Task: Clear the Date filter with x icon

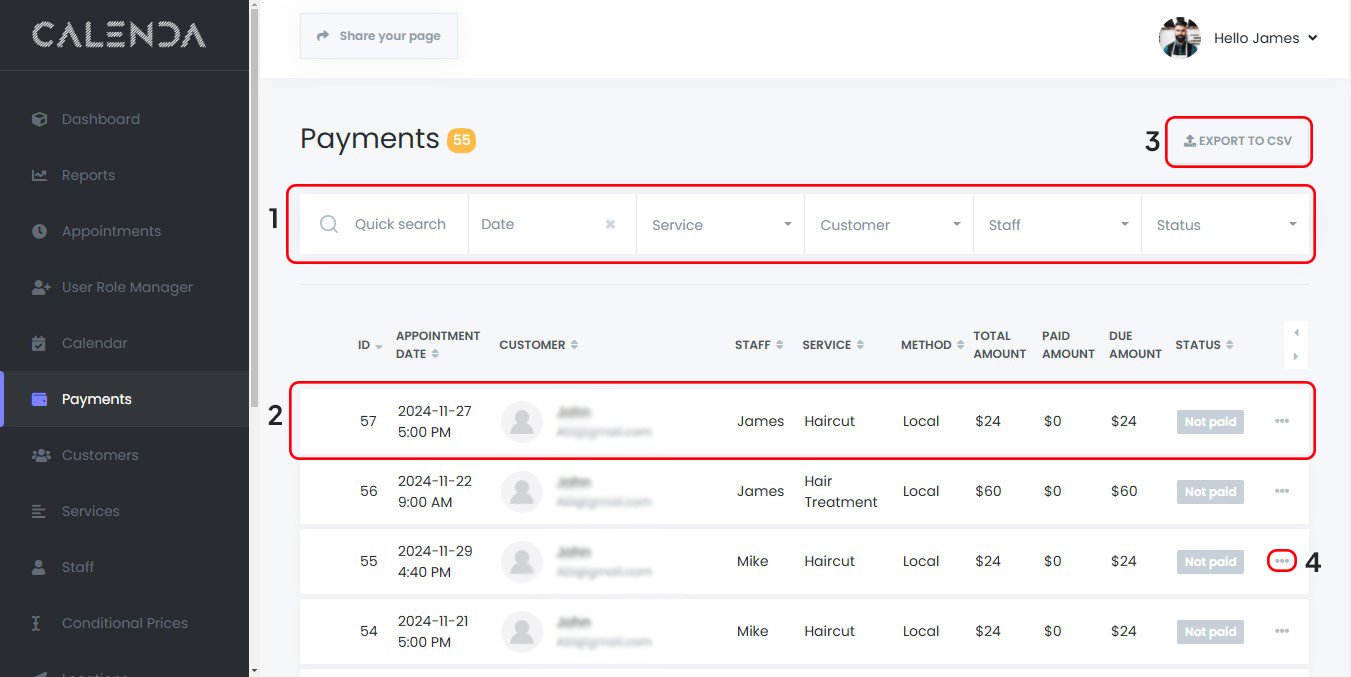Action: pos(610,225)
